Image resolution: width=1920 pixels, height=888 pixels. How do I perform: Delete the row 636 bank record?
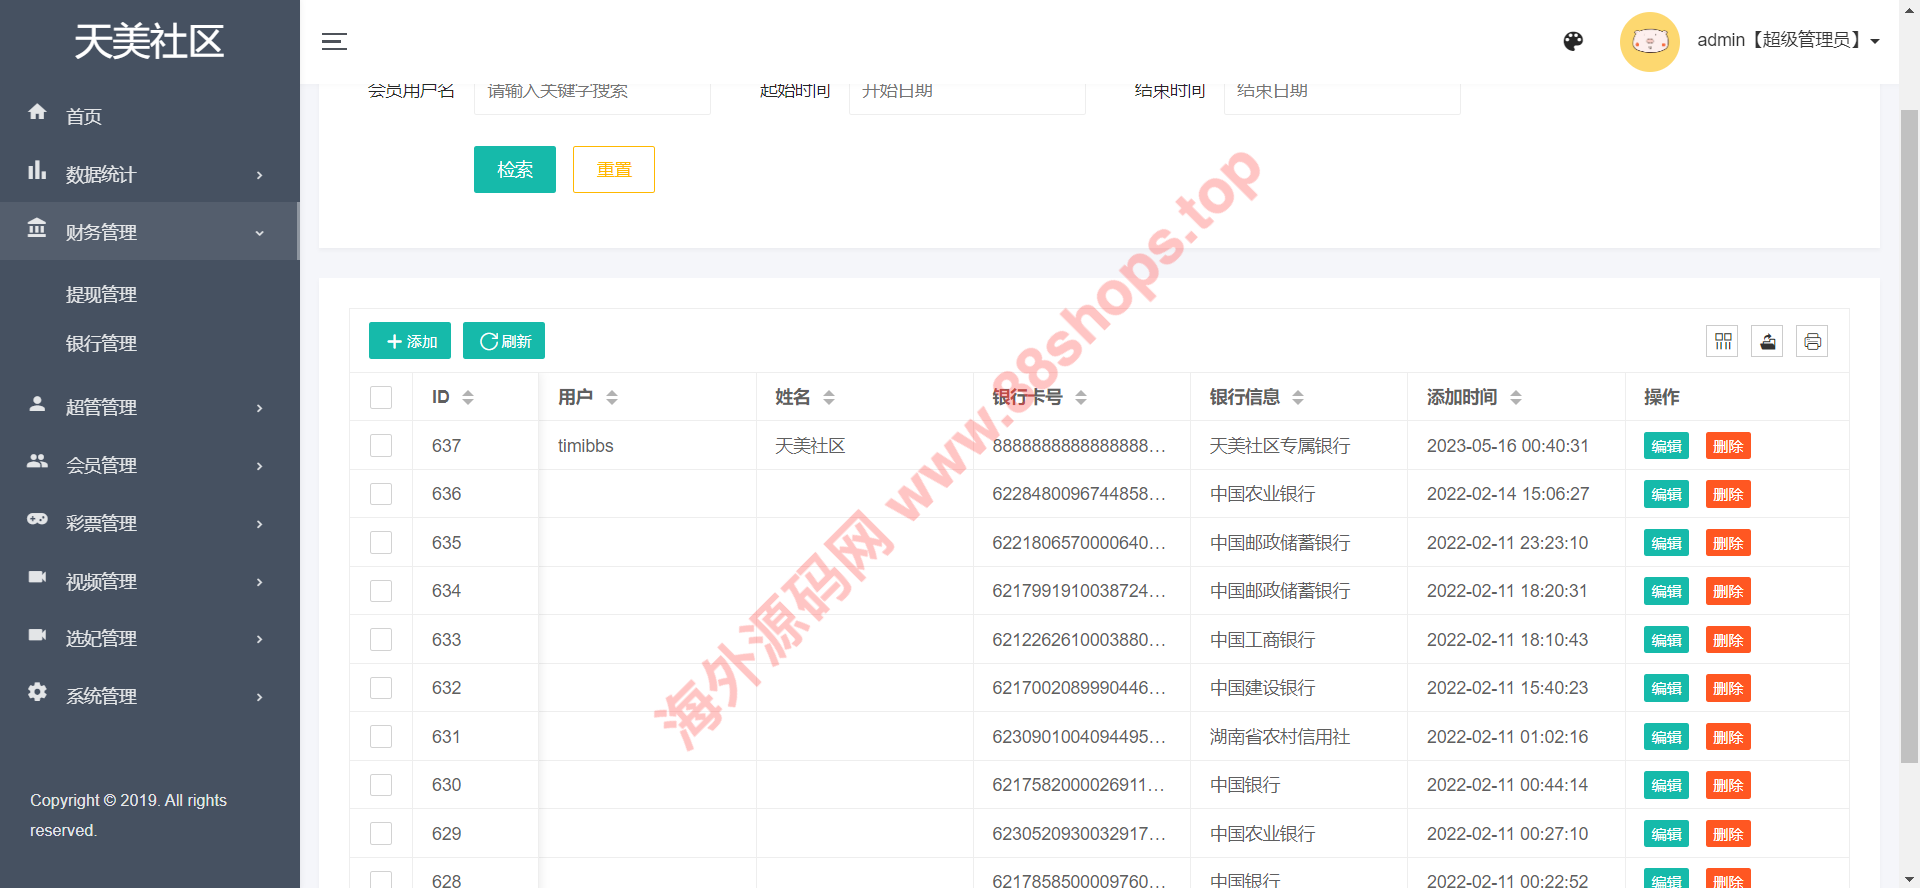(x=1727, y=495)
